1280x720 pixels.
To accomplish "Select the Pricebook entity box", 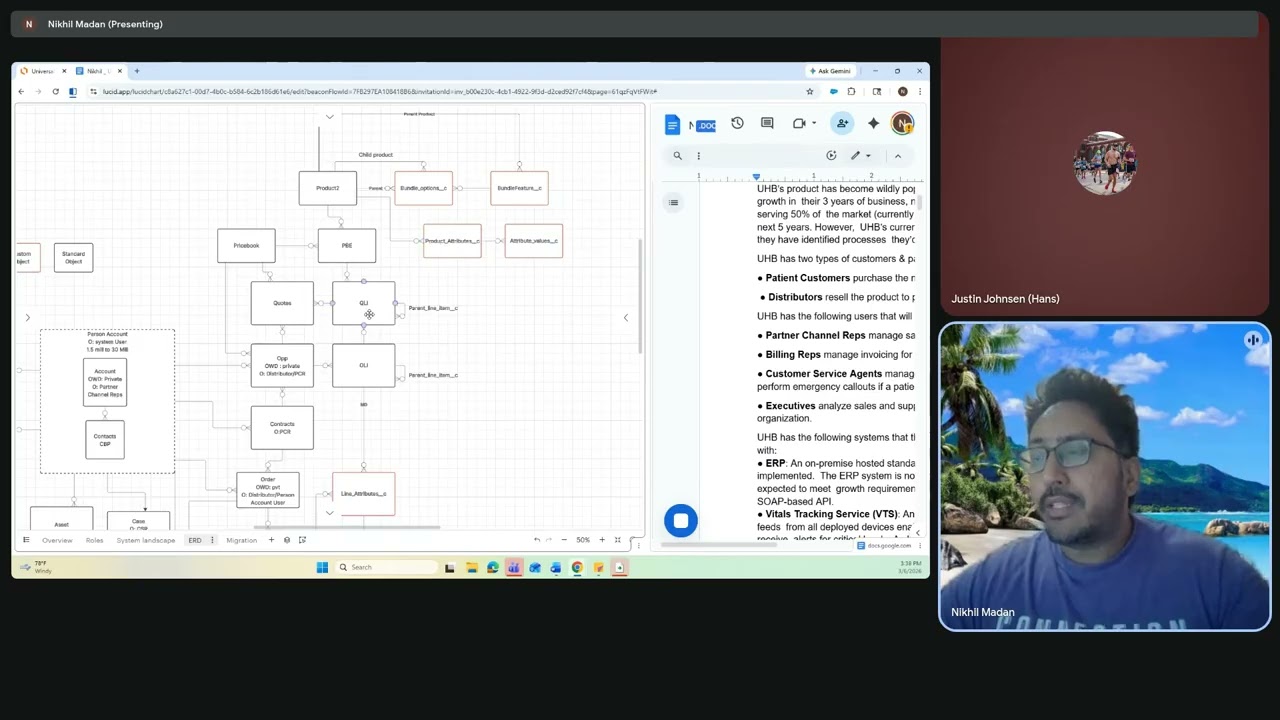I will click(246, 246).
